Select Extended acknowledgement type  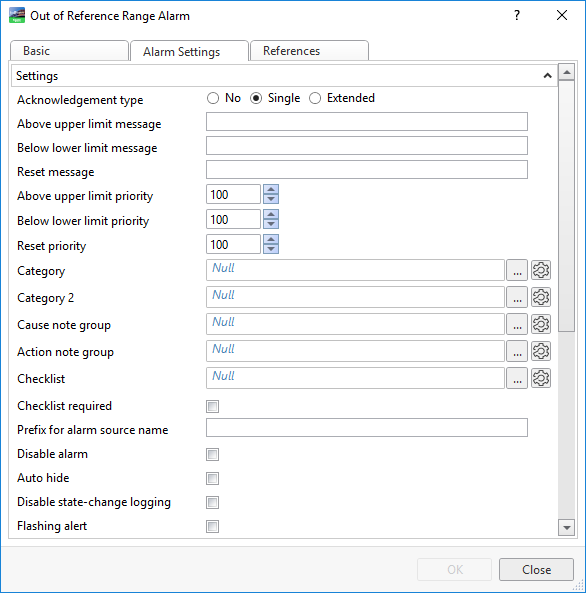click(315, 98)
